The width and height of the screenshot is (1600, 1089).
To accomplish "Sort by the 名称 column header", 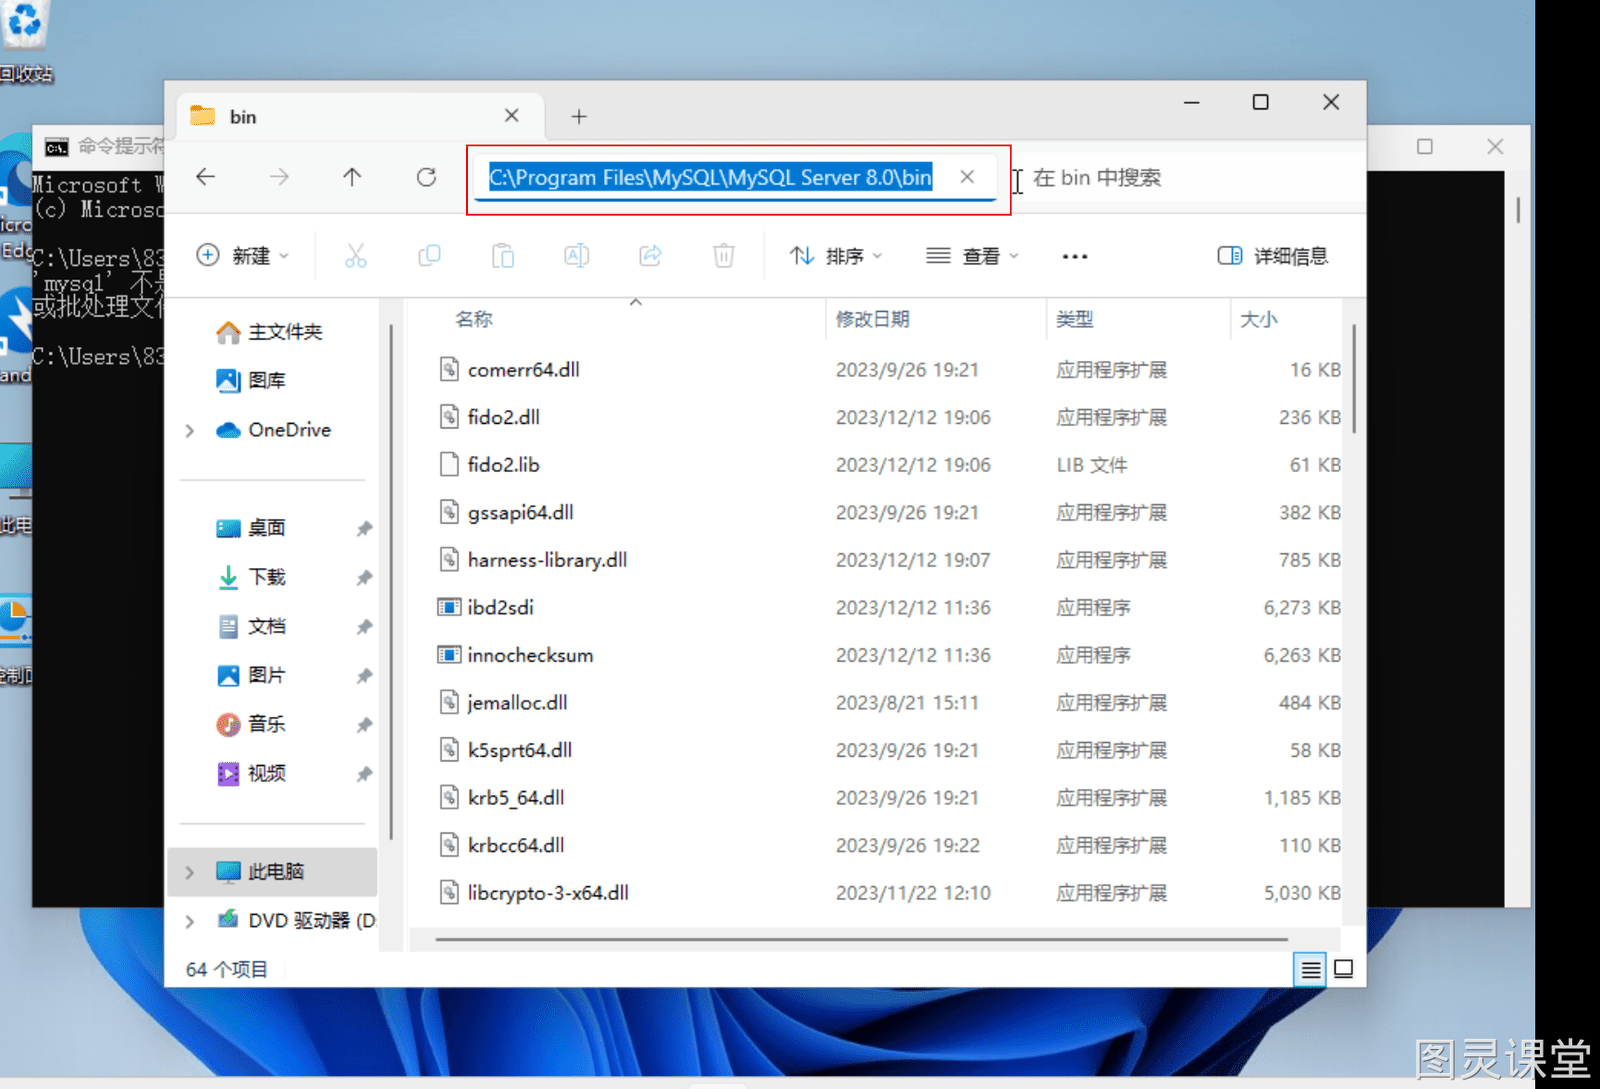I will click(x=474, y=319).
